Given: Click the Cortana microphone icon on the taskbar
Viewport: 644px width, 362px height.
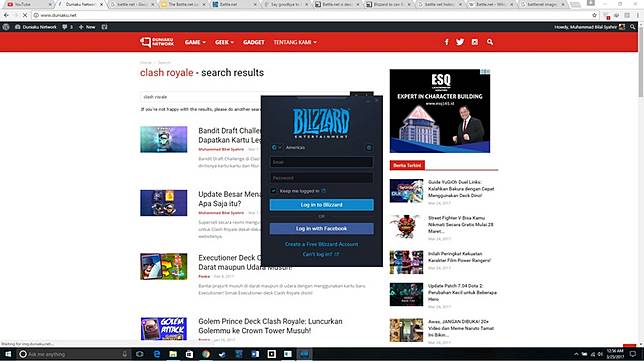Looking at the screenshot, I should 125,354.
